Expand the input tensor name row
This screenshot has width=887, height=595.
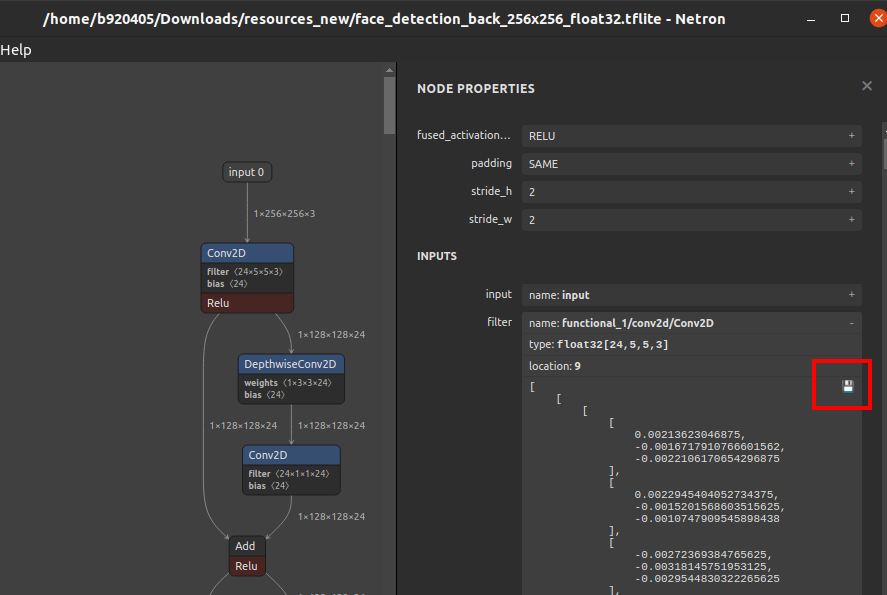click(849, 294)
